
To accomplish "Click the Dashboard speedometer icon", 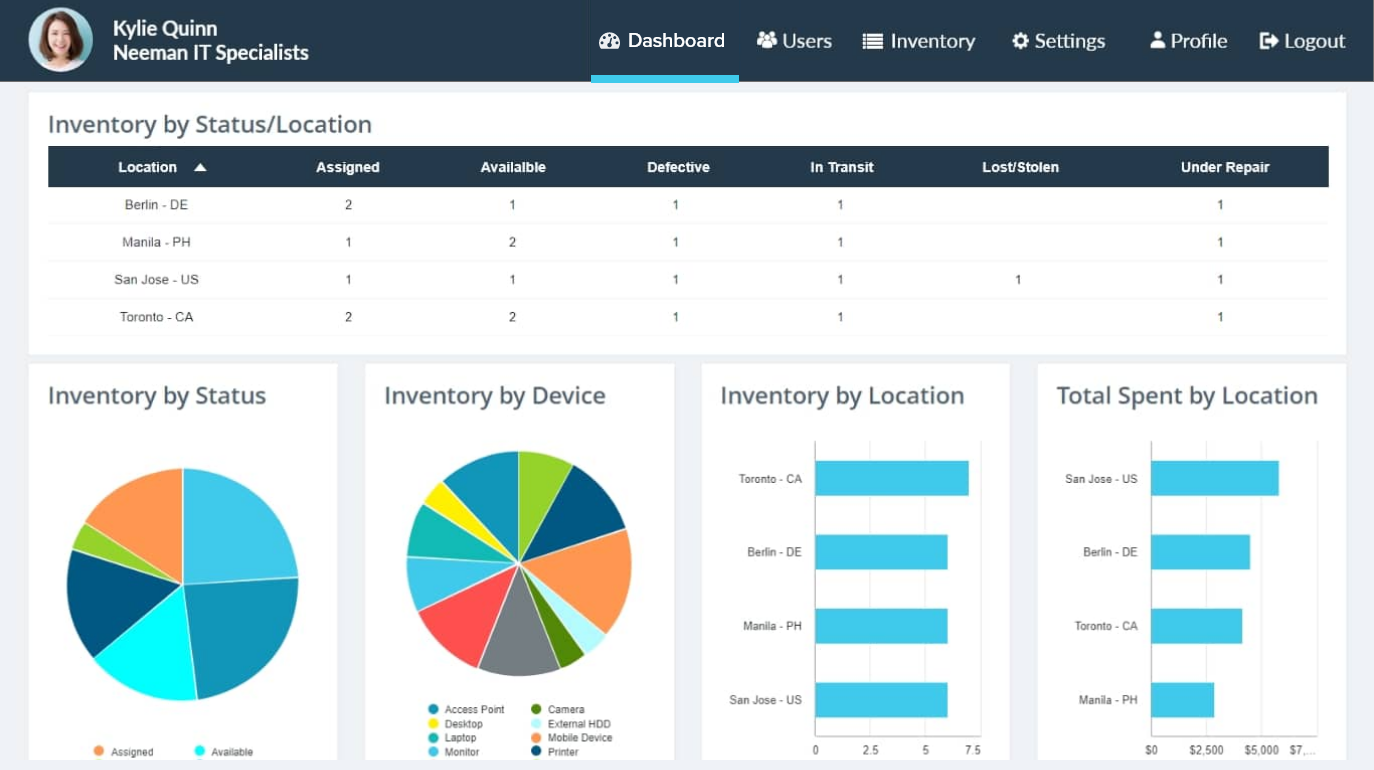I will (609, 40).
